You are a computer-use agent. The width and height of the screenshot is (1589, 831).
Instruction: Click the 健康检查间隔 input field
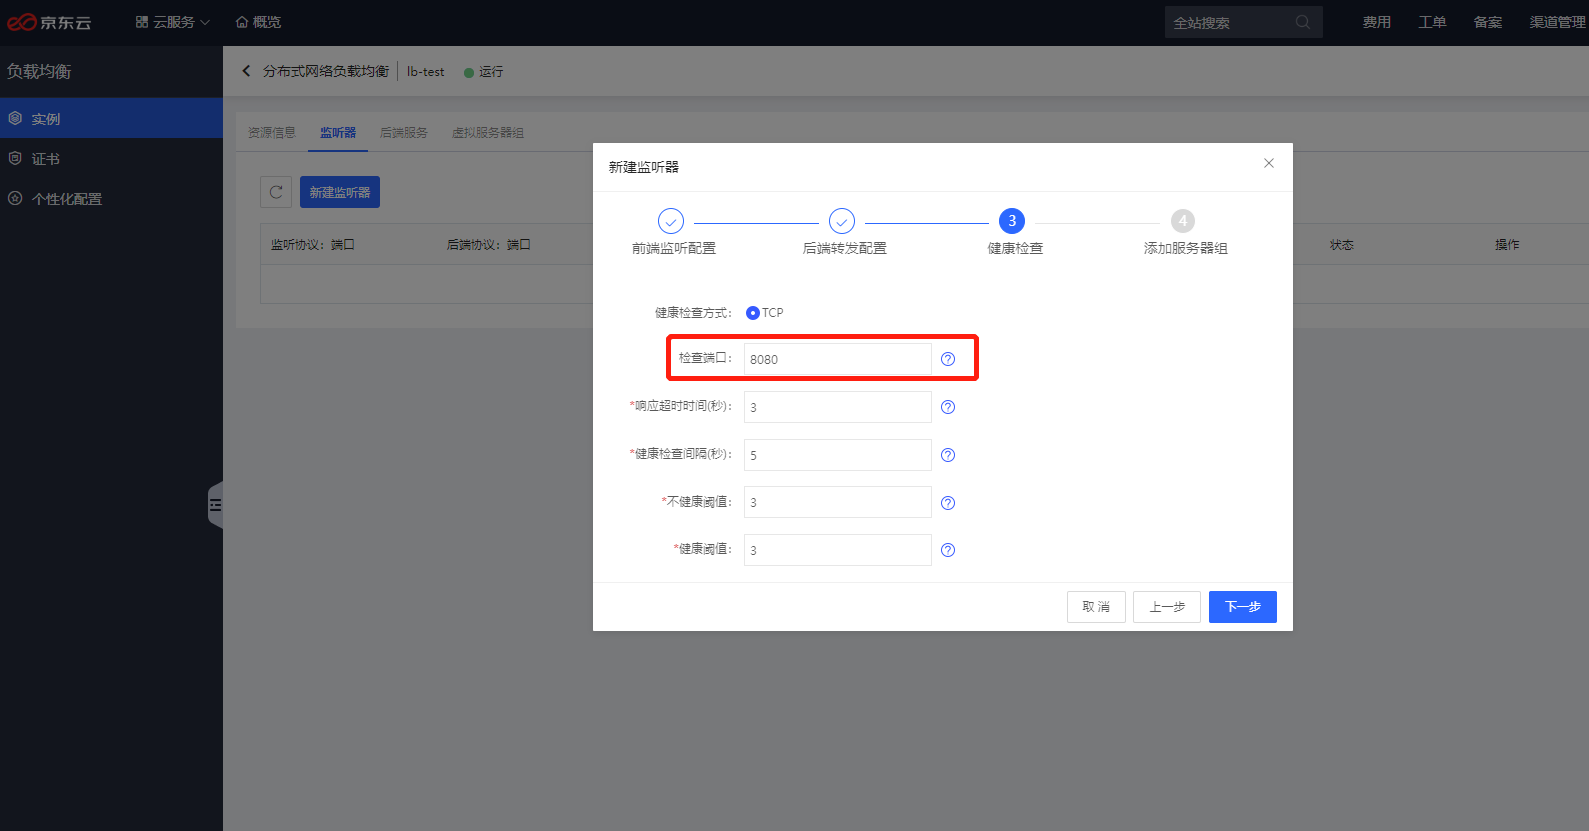(x=838, y=455)
